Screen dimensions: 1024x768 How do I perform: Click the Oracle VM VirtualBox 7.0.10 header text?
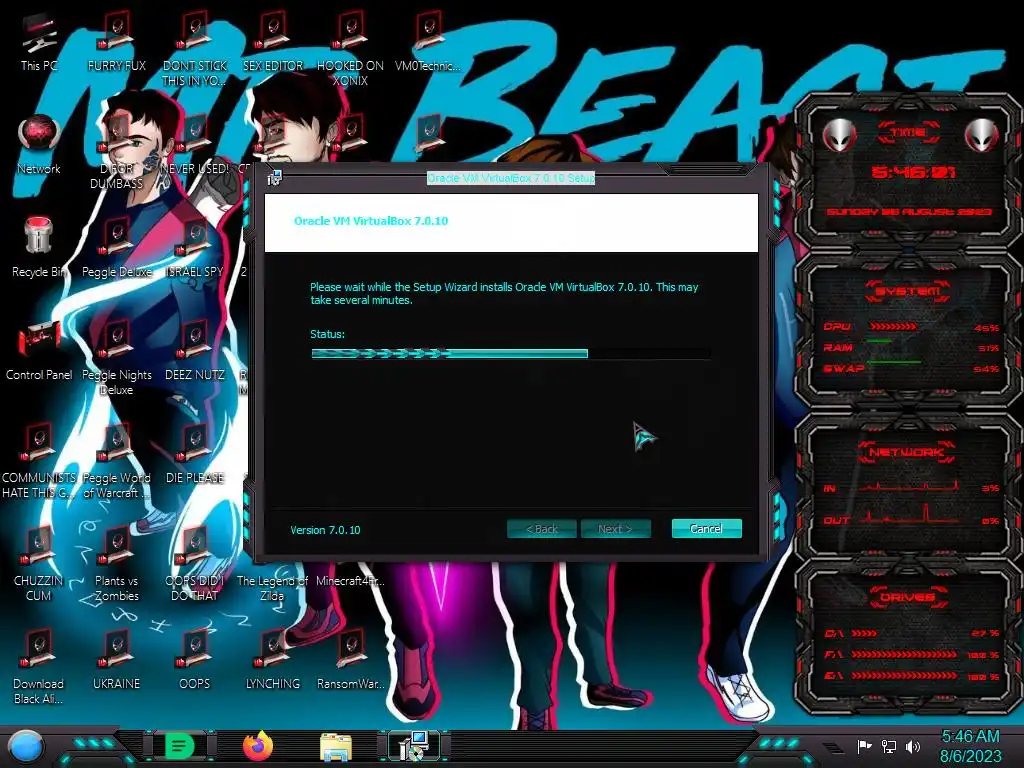point(371,221)
